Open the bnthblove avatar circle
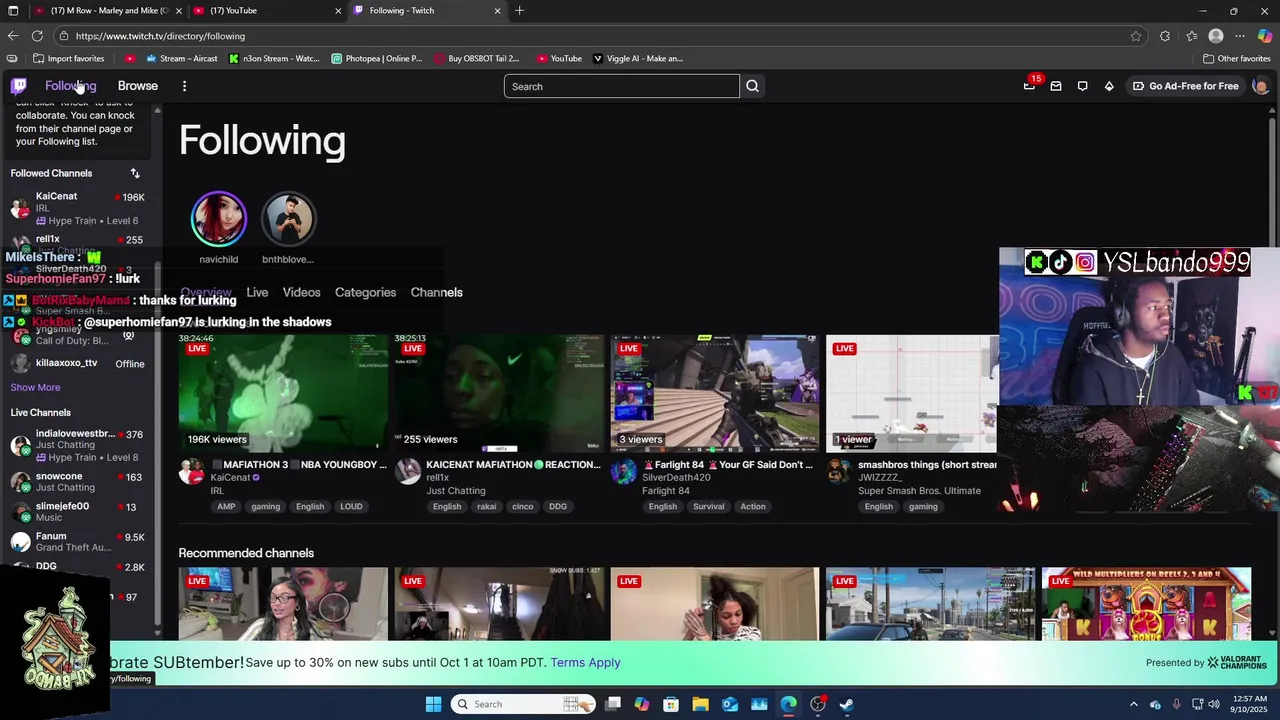Screen dimensions: 1280x720 tap(288, 219)
